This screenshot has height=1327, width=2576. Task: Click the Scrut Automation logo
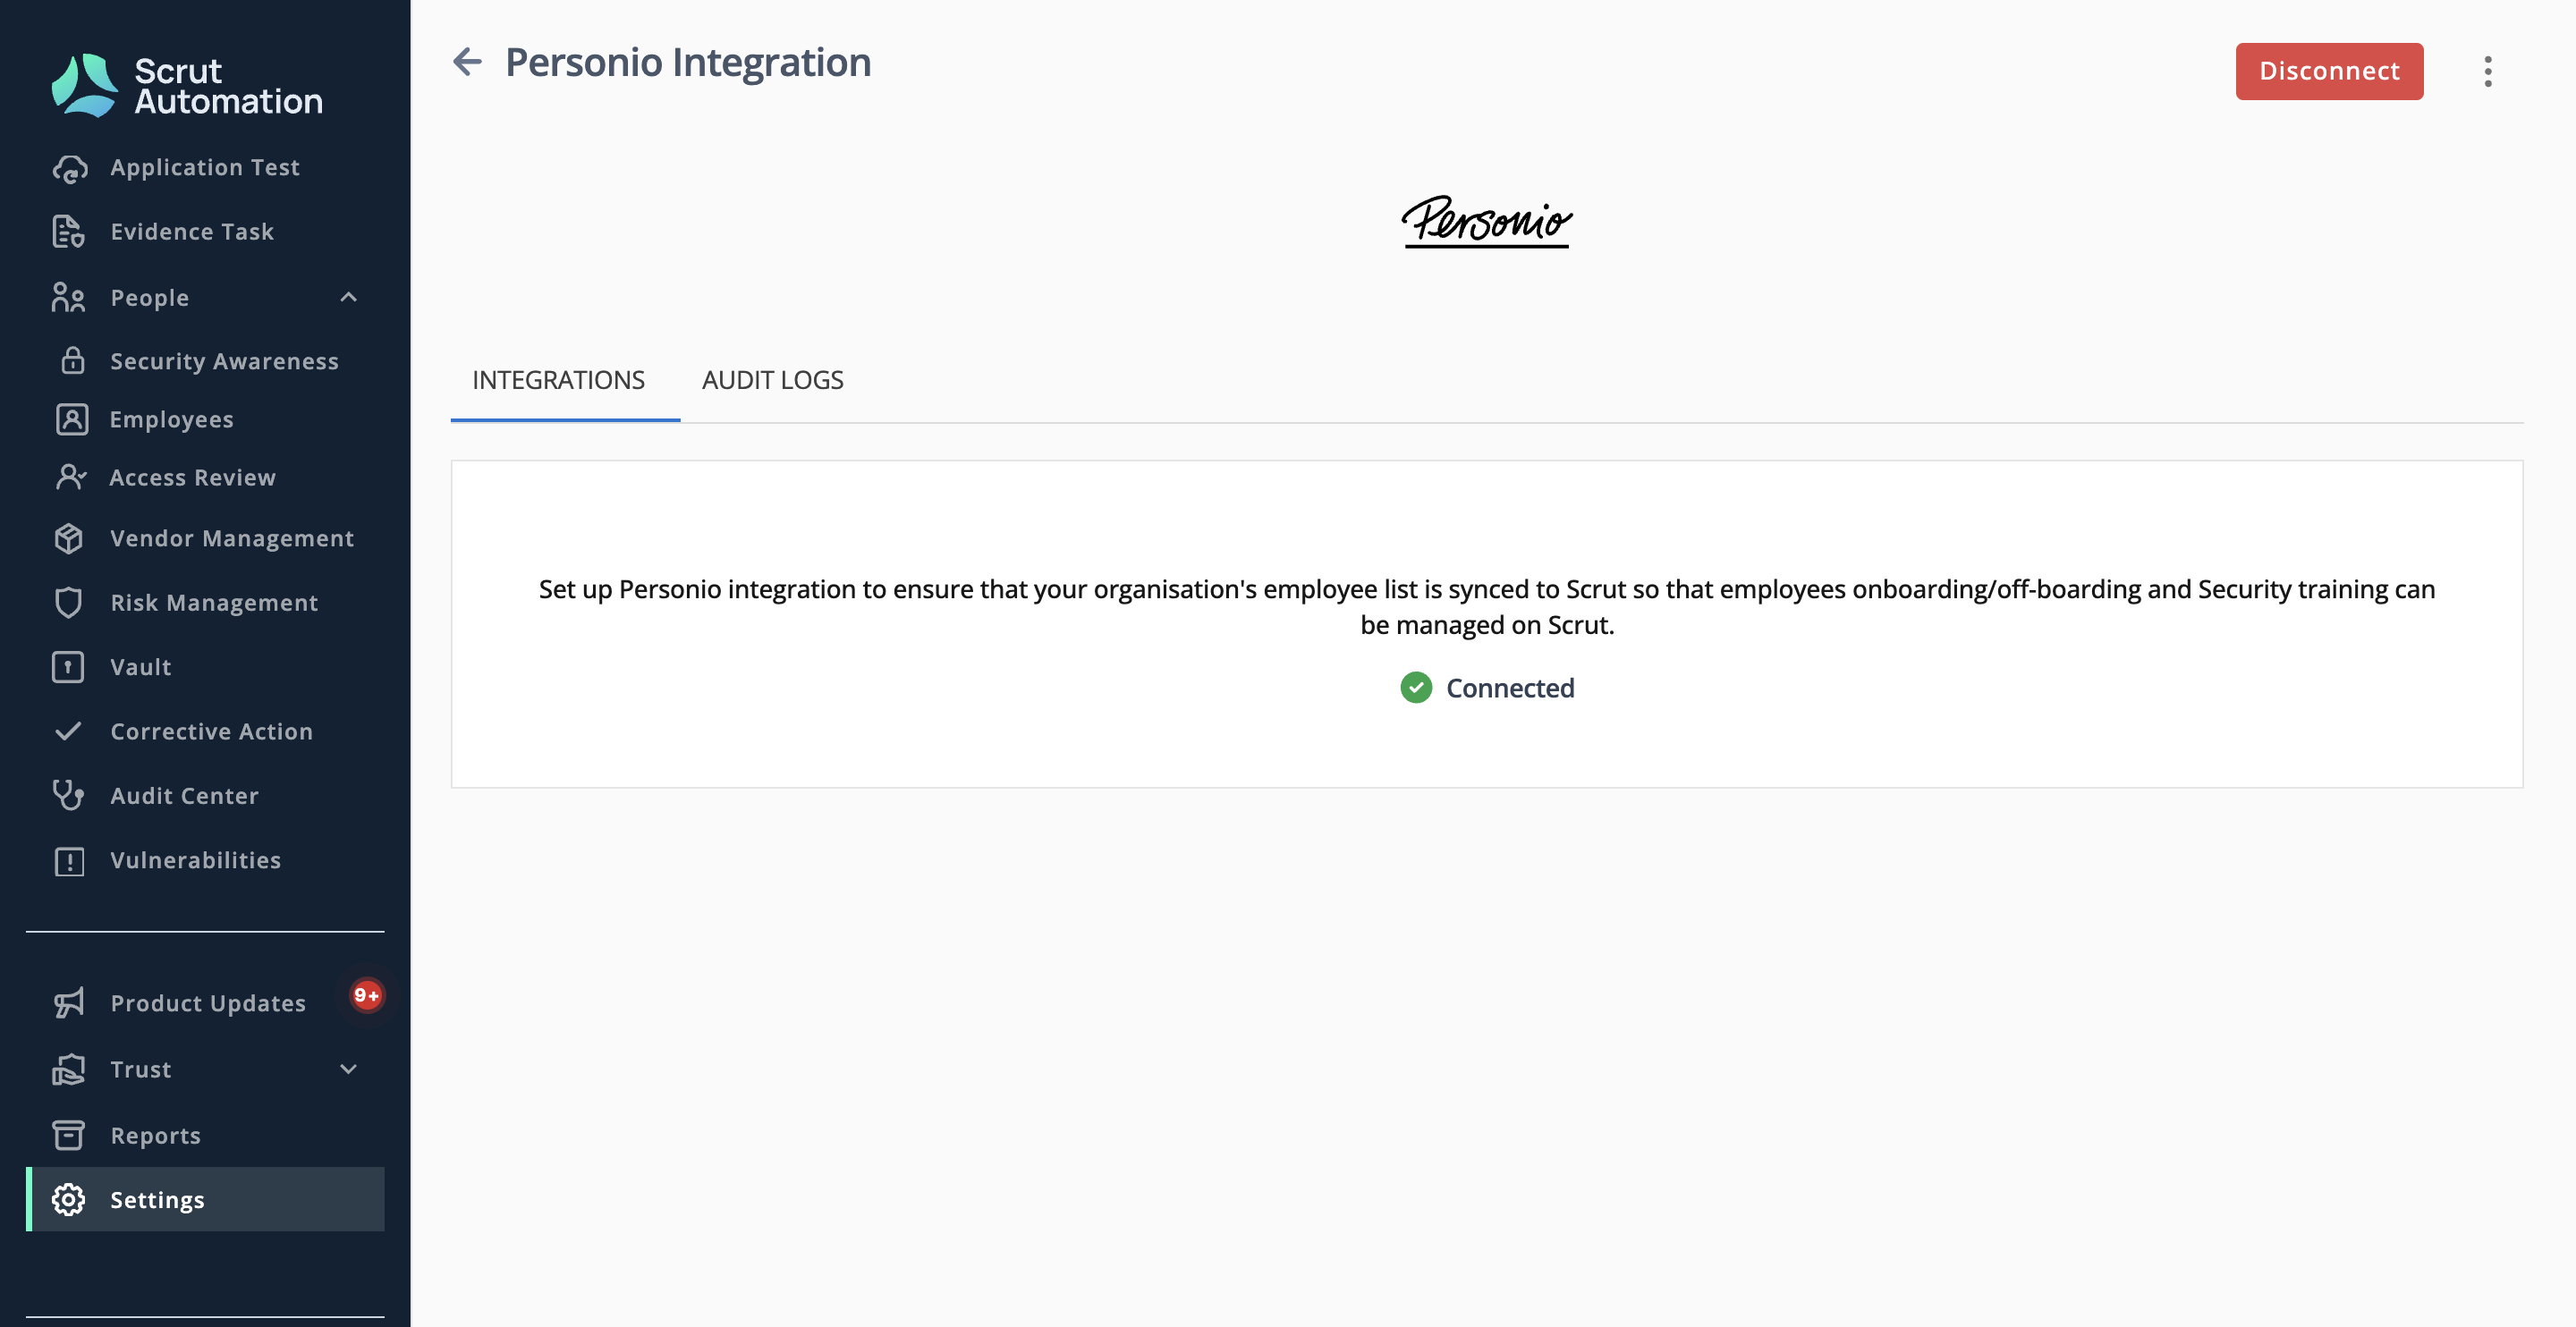pos(187,86)
